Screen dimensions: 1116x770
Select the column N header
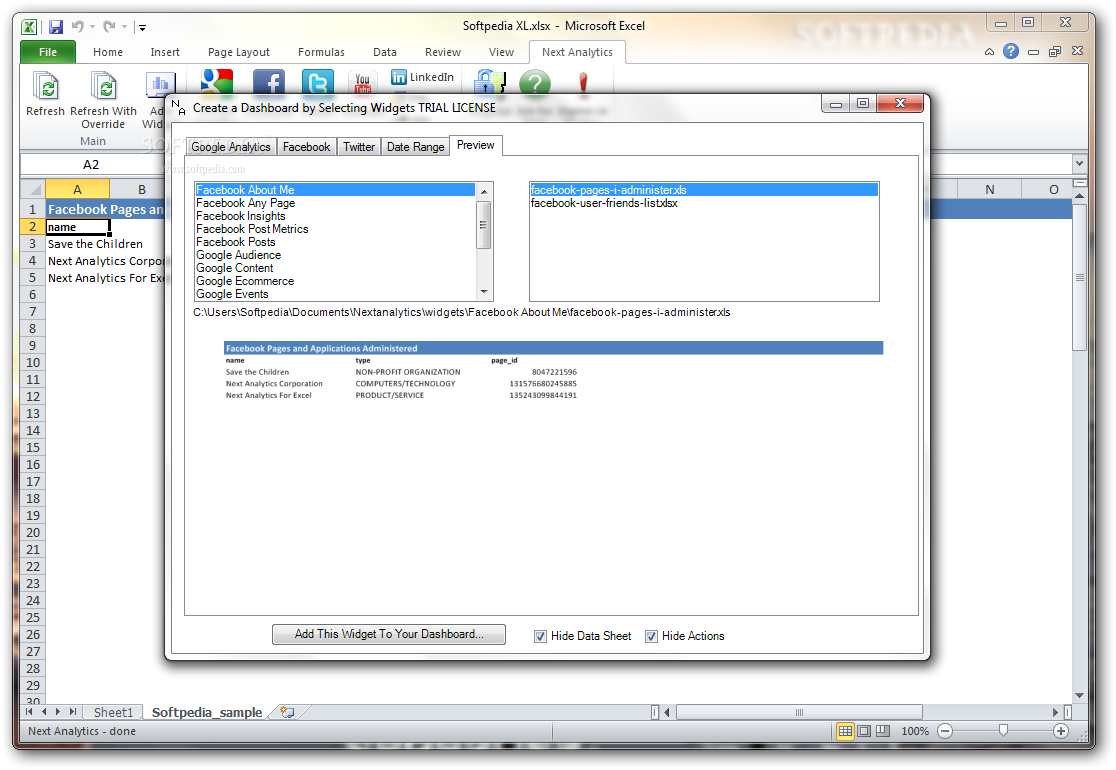pyautogui.click(x=989, y=189)
